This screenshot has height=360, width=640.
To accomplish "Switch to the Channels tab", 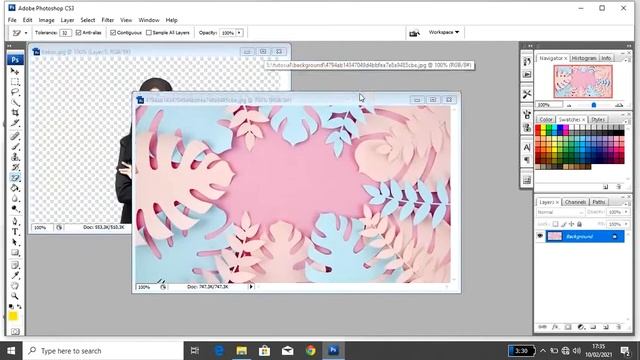I will (576, 202).
